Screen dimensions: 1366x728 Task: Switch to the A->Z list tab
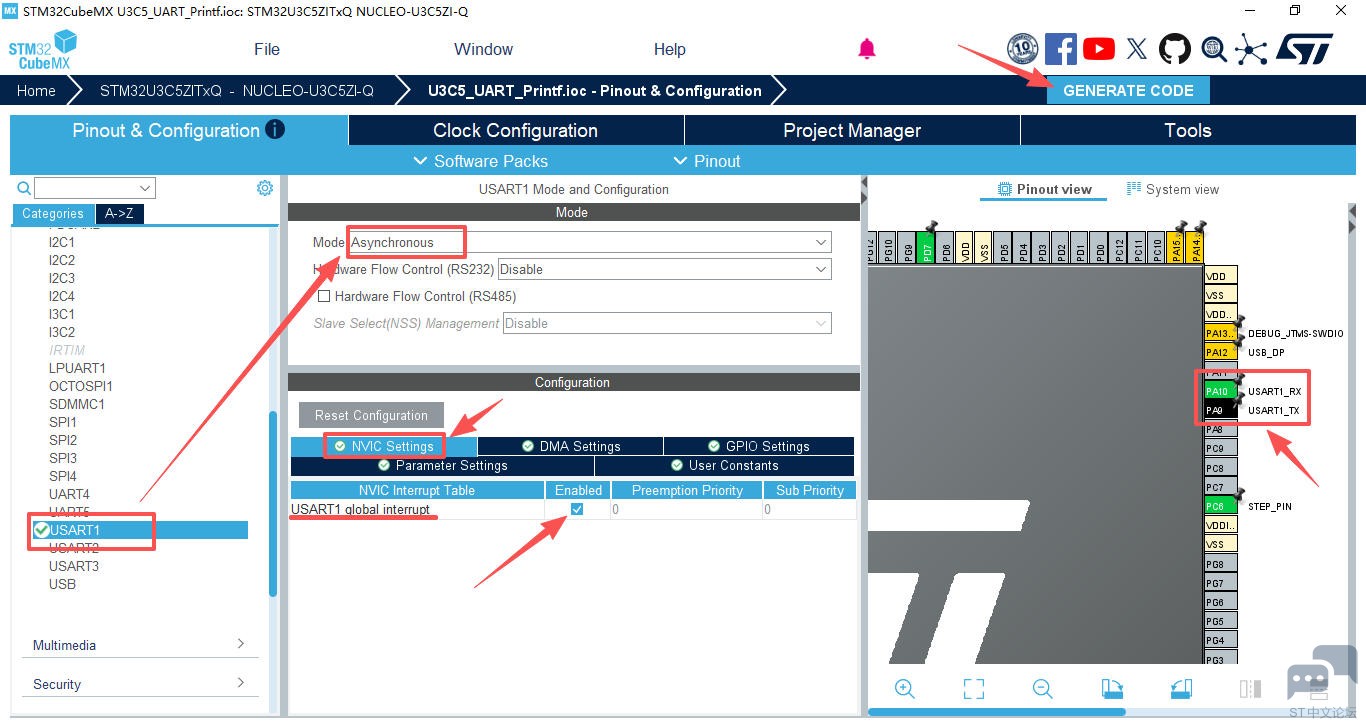[119, 213]
